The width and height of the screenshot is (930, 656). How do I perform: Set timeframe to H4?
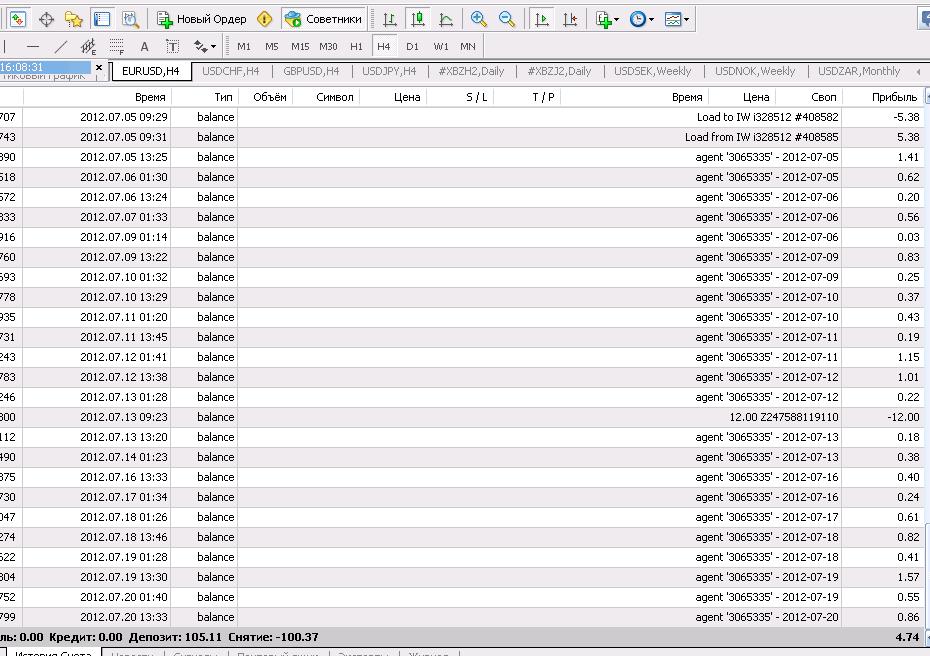[384, 46]
